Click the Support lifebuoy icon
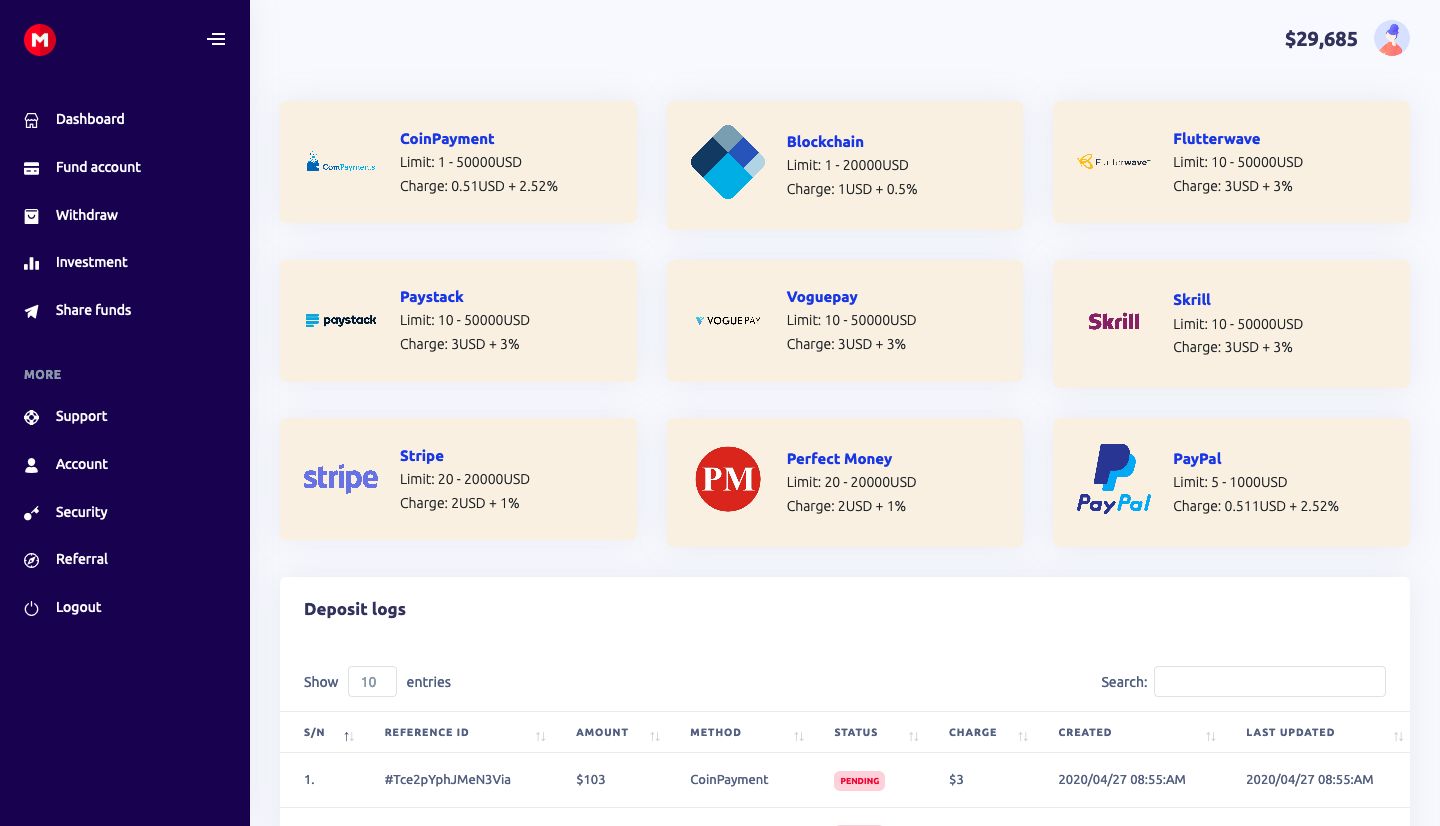This screenshot has width=1440, height=826. [32, 417]
